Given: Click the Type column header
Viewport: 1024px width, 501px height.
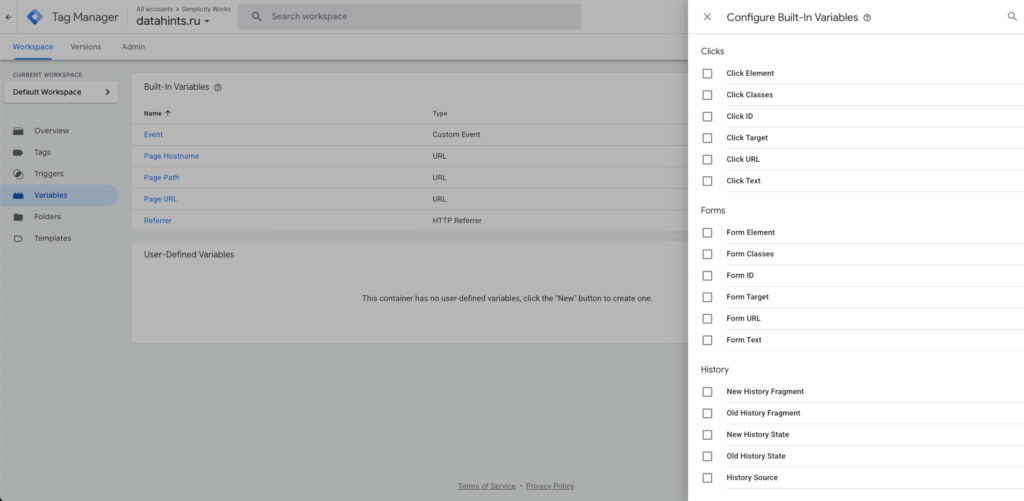Looking at the screenshot, I should (440, 113).
